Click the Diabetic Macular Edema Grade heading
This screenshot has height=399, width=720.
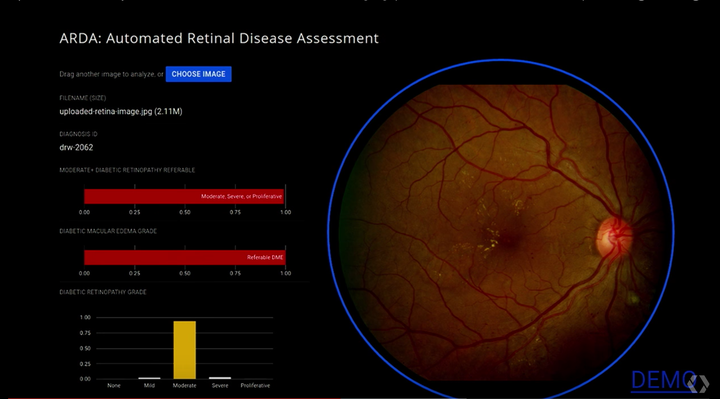click(108, 231)
